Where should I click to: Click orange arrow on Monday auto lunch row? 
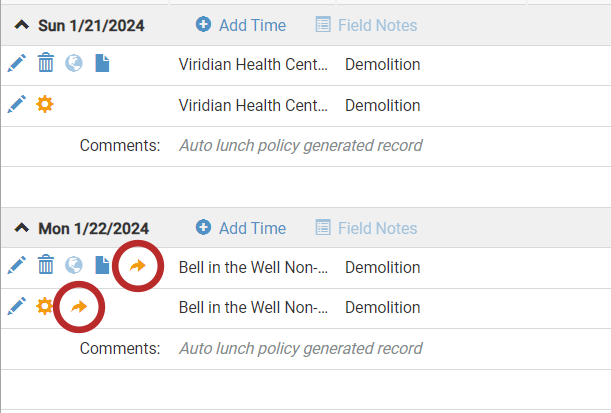click(79, 307)
